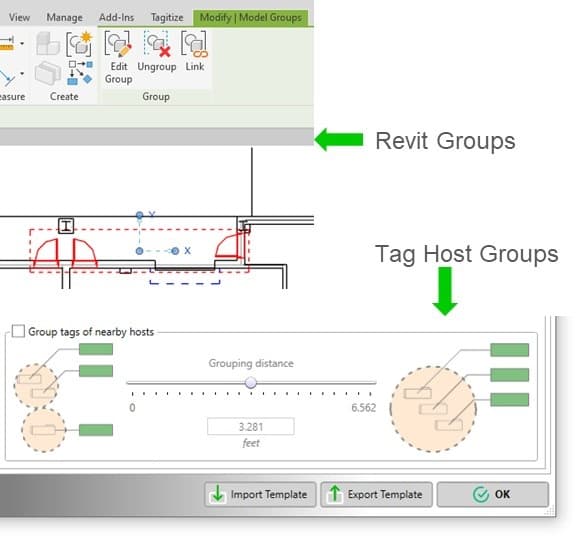This screenshot has width=578, height=540.
Task: Expand the measure tool dropdown arrow
Action: click(x=22, y=74)
